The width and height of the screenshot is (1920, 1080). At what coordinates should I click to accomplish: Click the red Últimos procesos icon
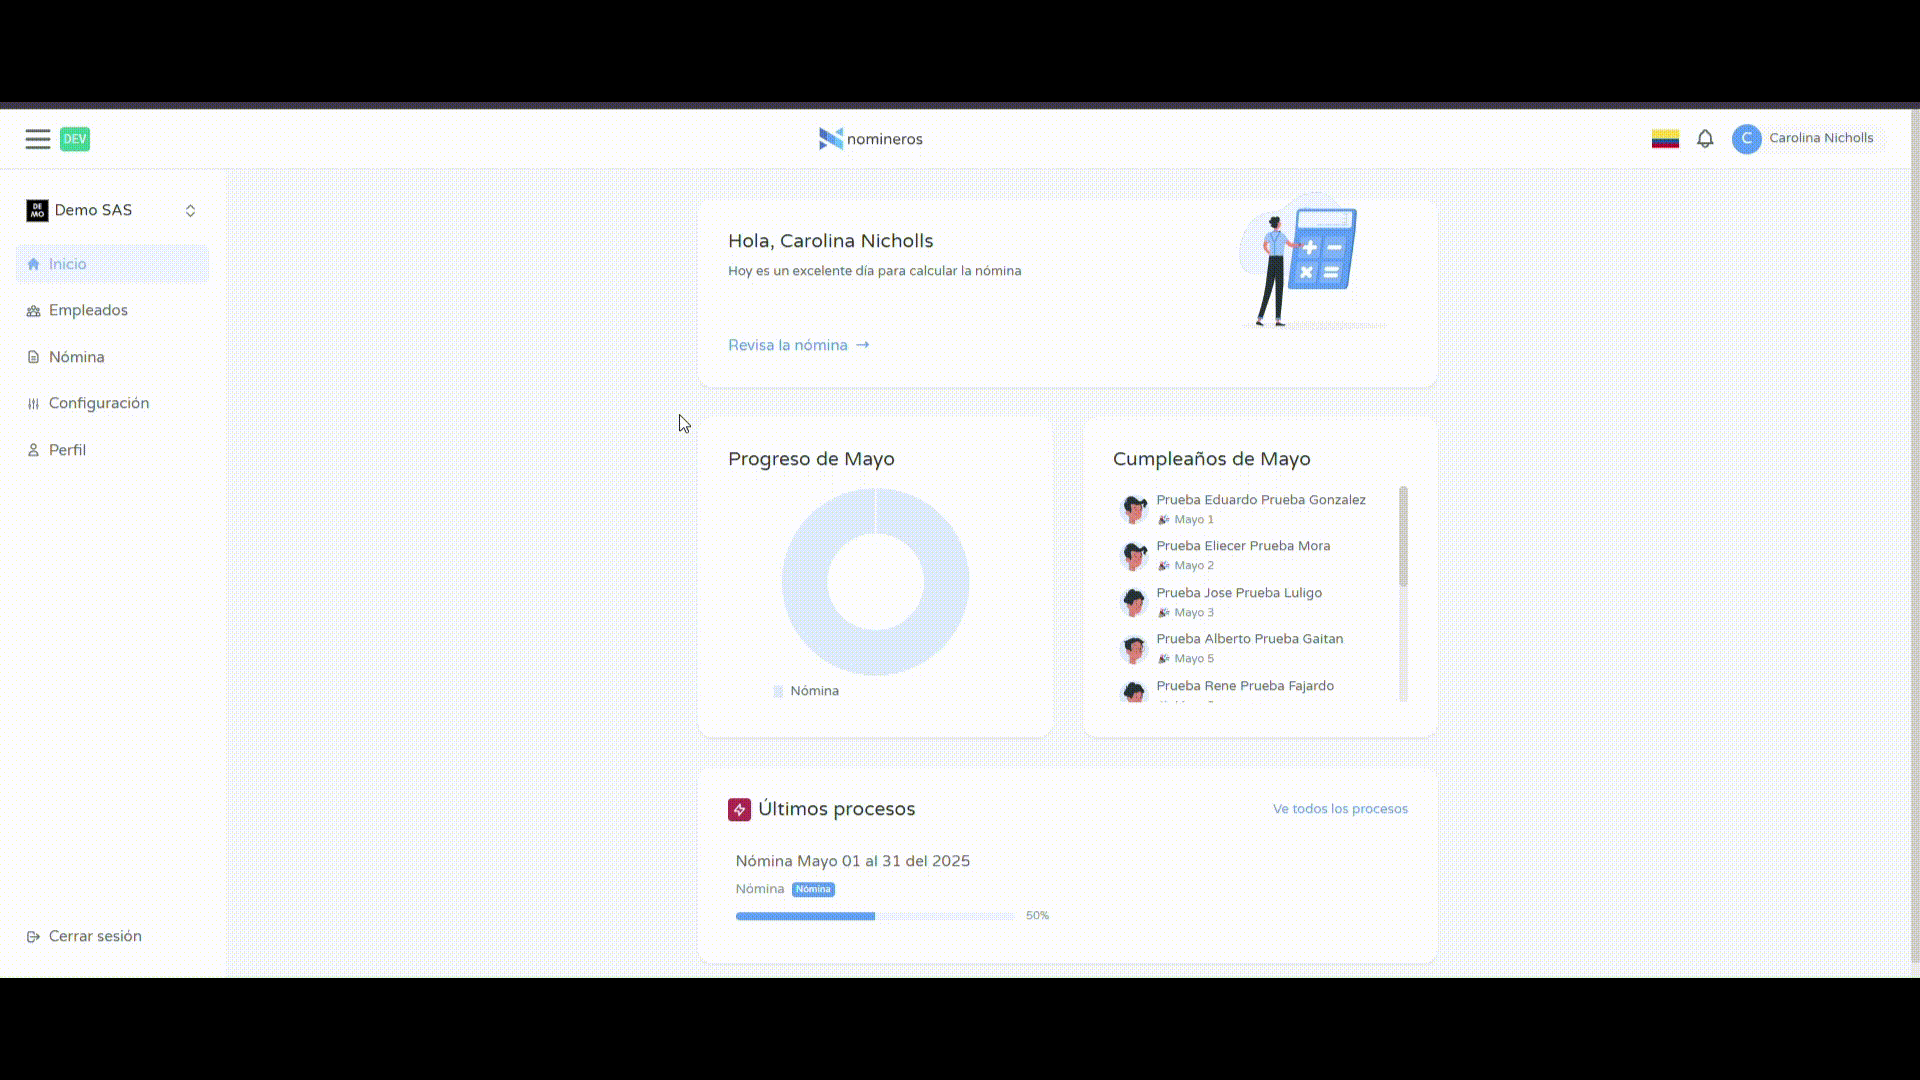(x=739, y=809)
